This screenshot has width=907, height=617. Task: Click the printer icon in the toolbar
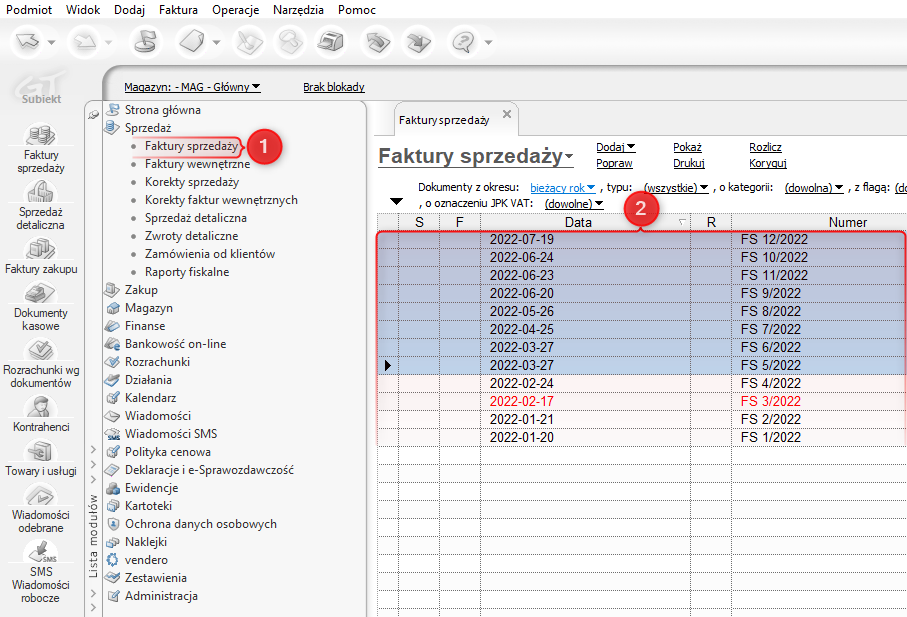[330, 42]
